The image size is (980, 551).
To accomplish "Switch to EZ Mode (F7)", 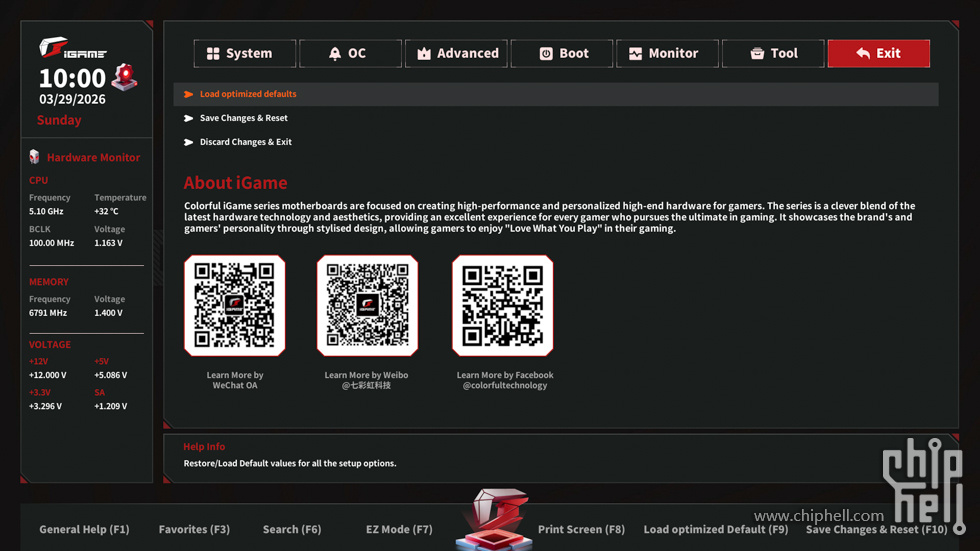I will (x=399, y=529).
